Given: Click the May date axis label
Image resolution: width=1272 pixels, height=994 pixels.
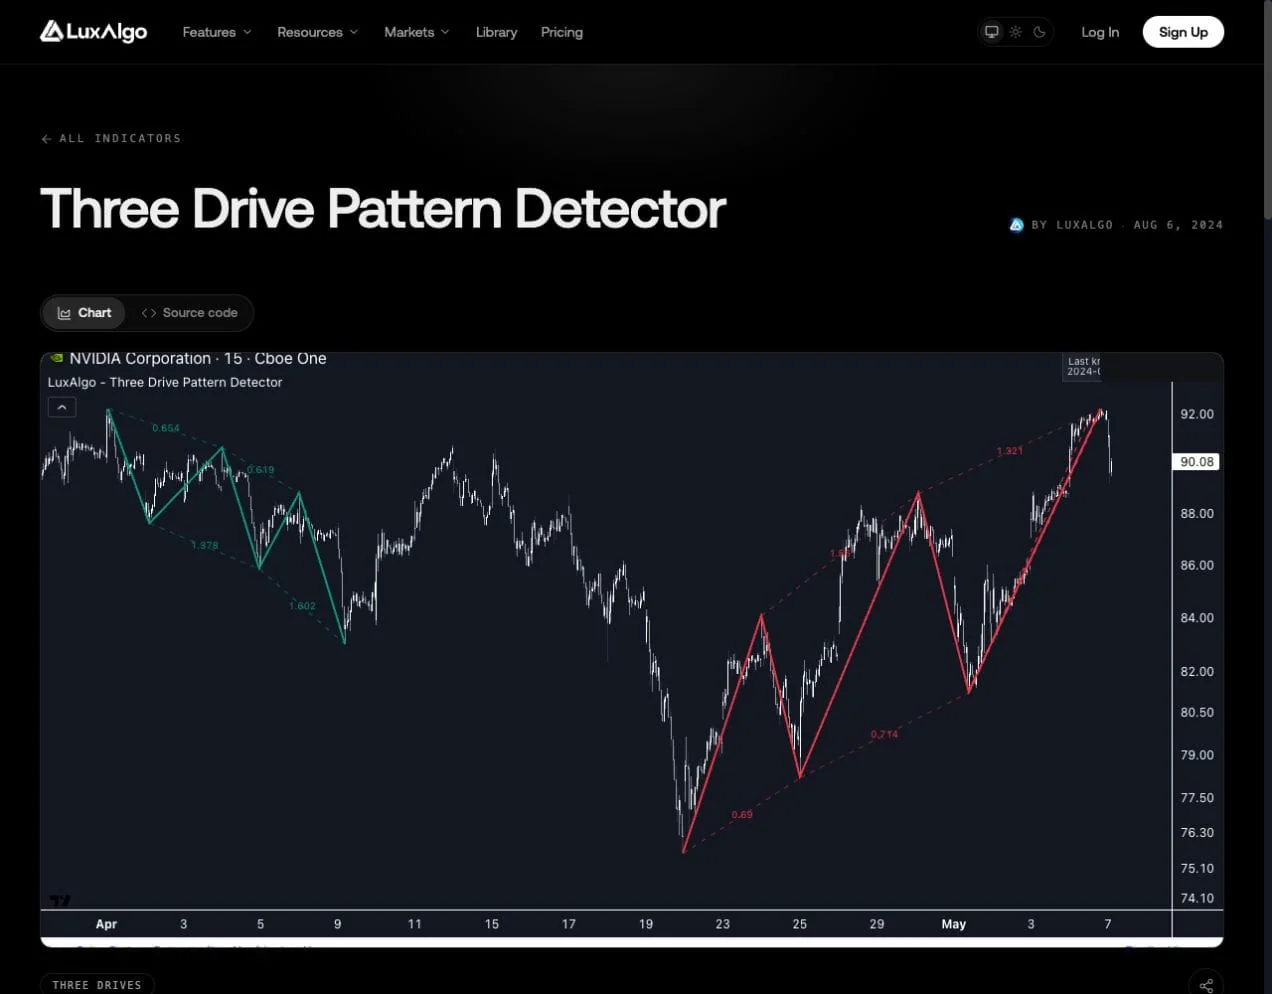Looking at the screenshot, I should click(953, 924).
